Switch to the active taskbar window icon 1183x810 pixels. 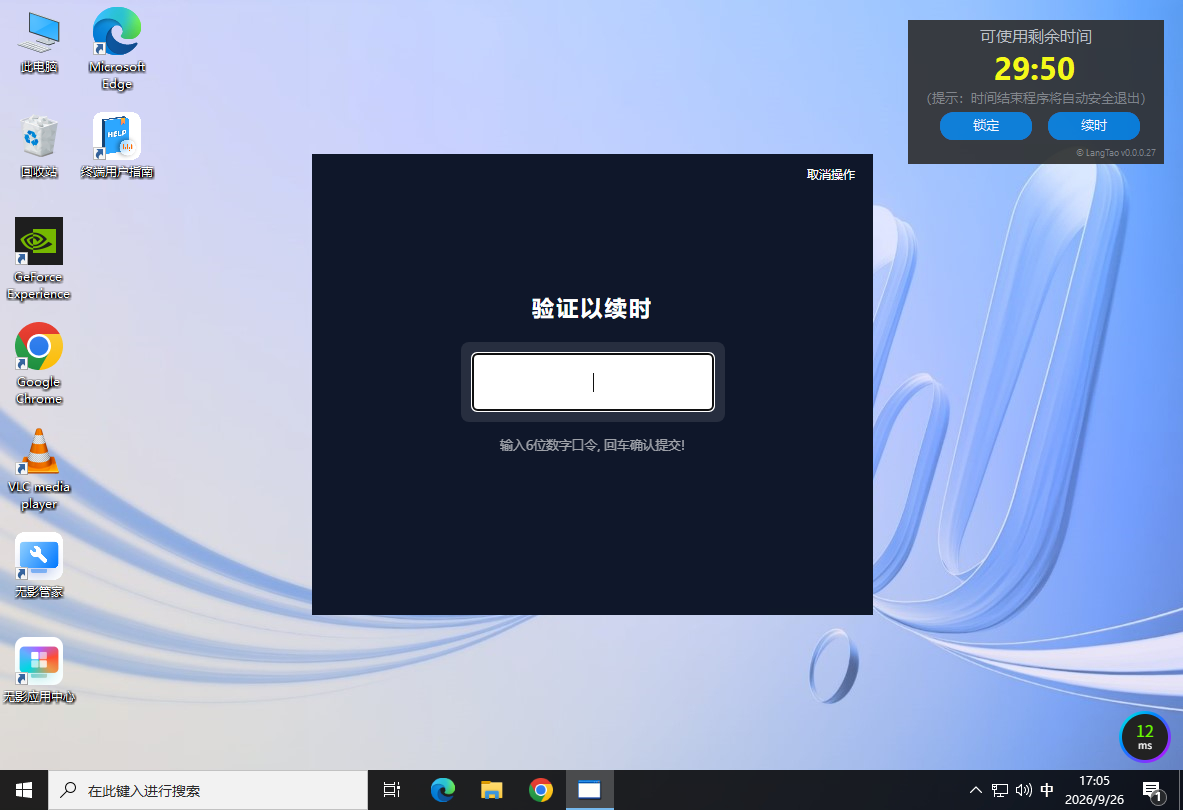pos(589,790)
